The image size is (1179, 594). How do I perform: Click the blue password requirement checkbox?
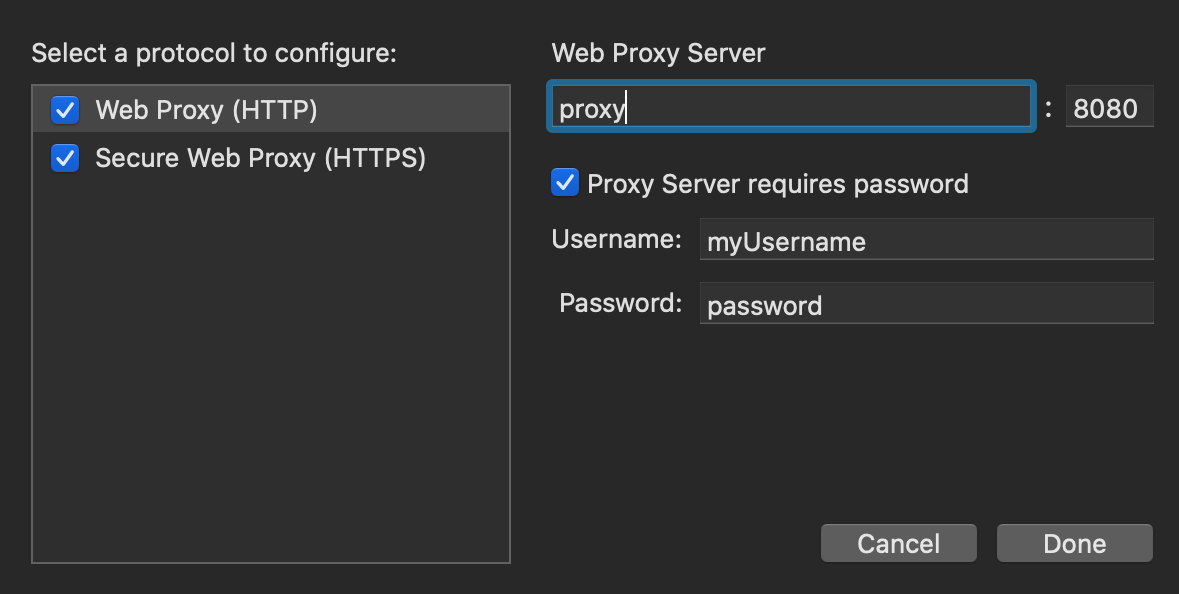(565, 183)
